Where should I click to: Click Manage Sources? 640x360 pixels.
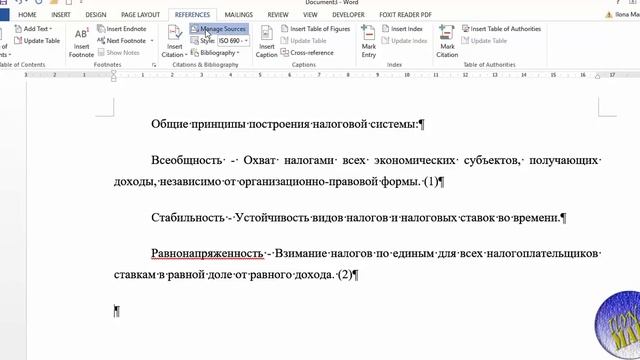point(219,29)
